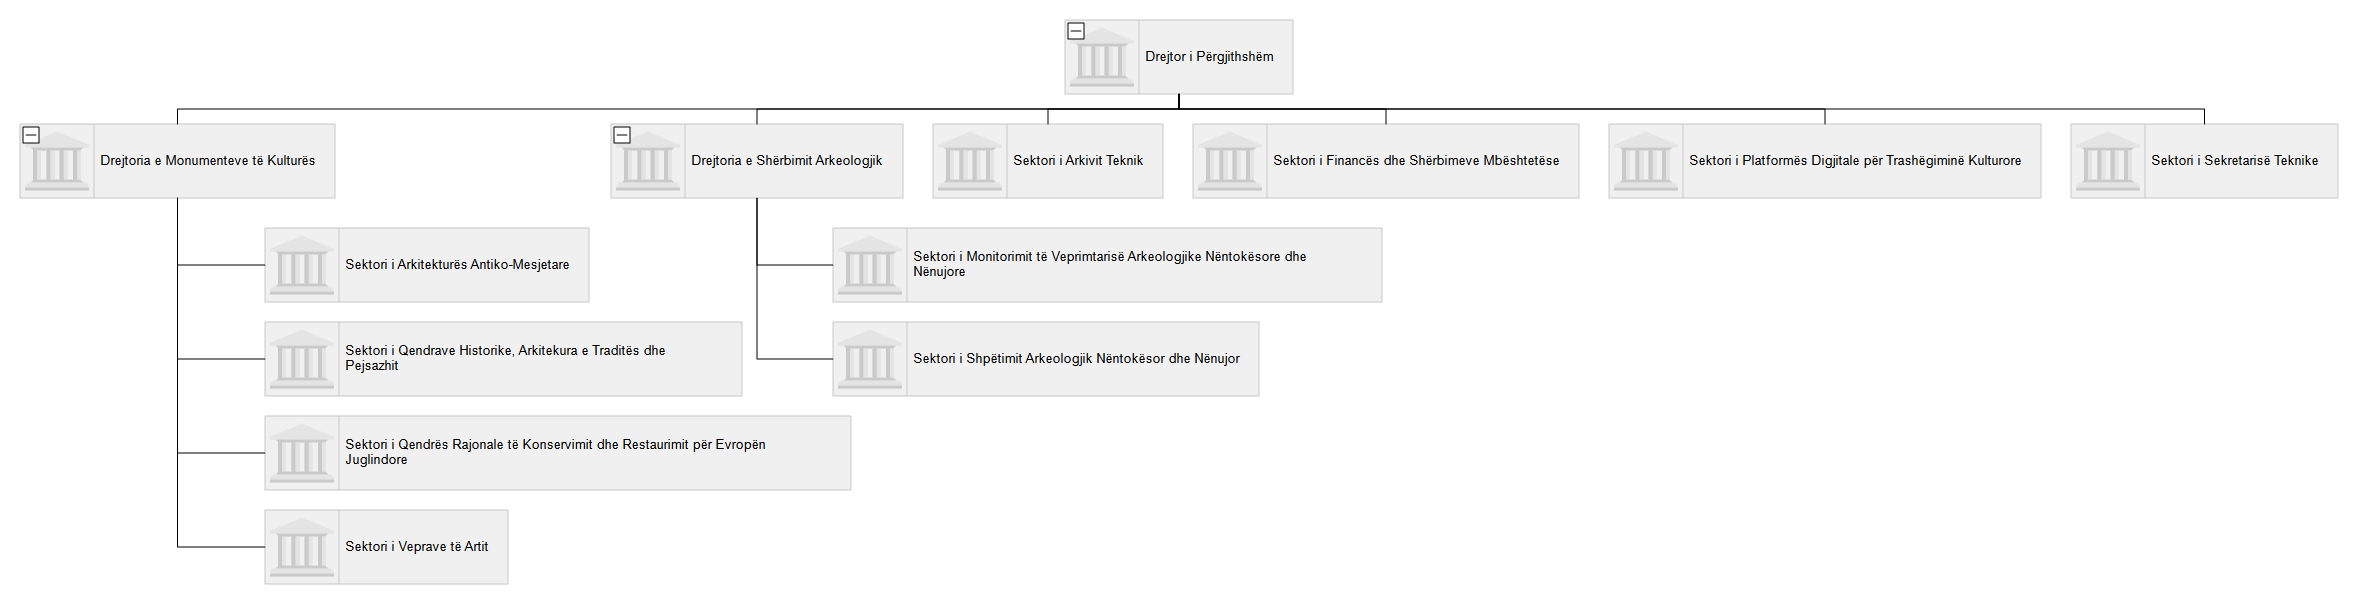The height and width of the screenshot is (604, 2358).
Task: Click the building icon for Arkitekturës Antiko-Mesjetare
Action: click(x=301, y=265)
